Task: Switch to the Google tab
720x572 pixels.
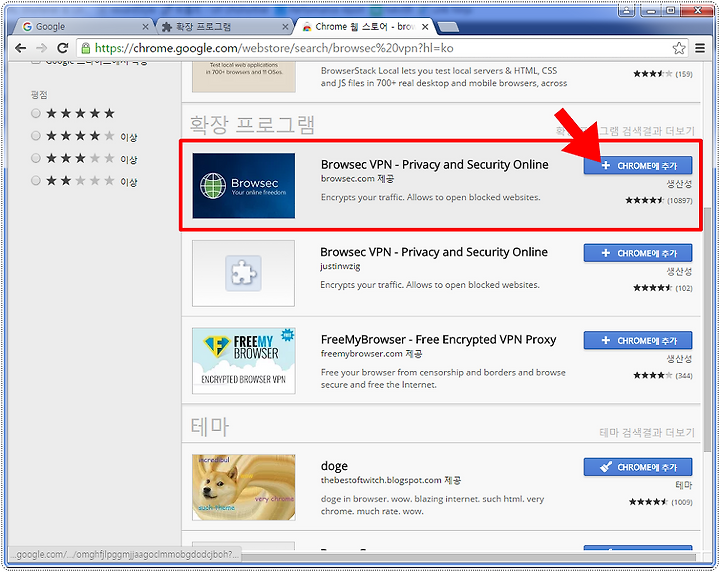Action: coord(83,27)
